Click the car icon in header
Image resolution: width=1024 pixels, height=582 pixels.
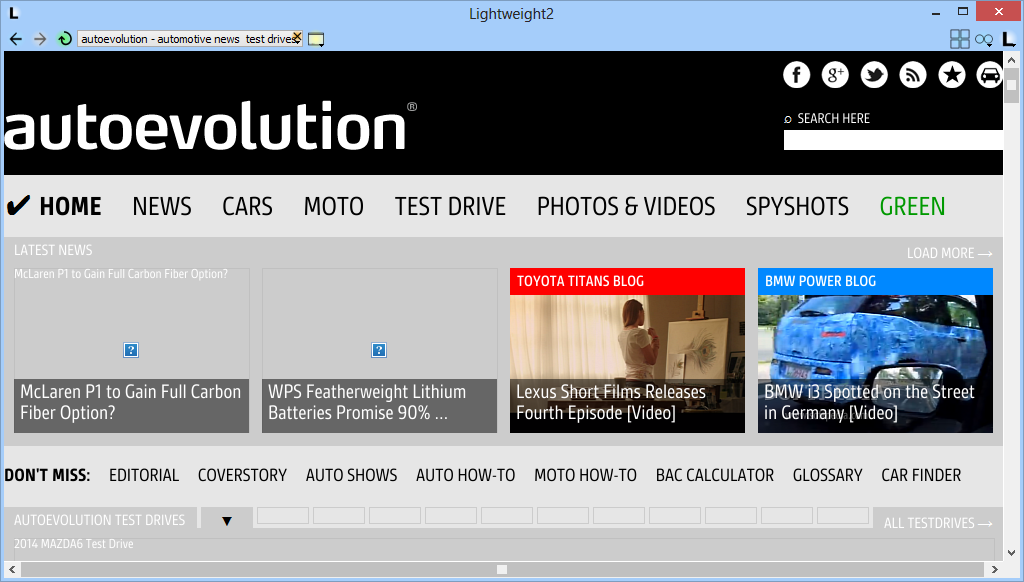point(989,75)
